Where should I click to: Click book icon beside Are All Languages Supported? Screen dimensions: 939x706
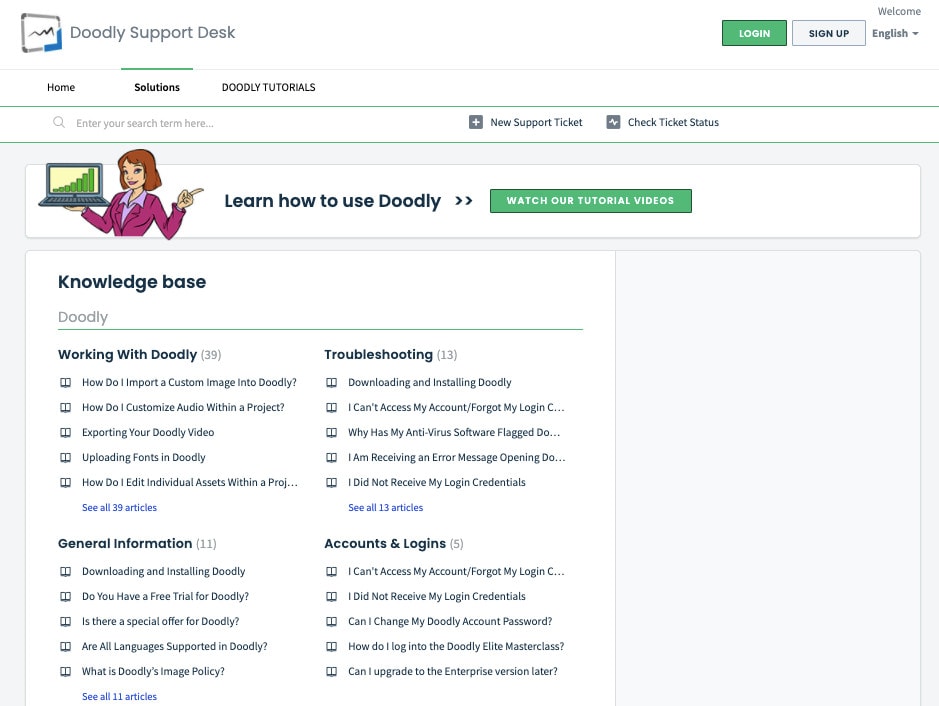(65, 647)
